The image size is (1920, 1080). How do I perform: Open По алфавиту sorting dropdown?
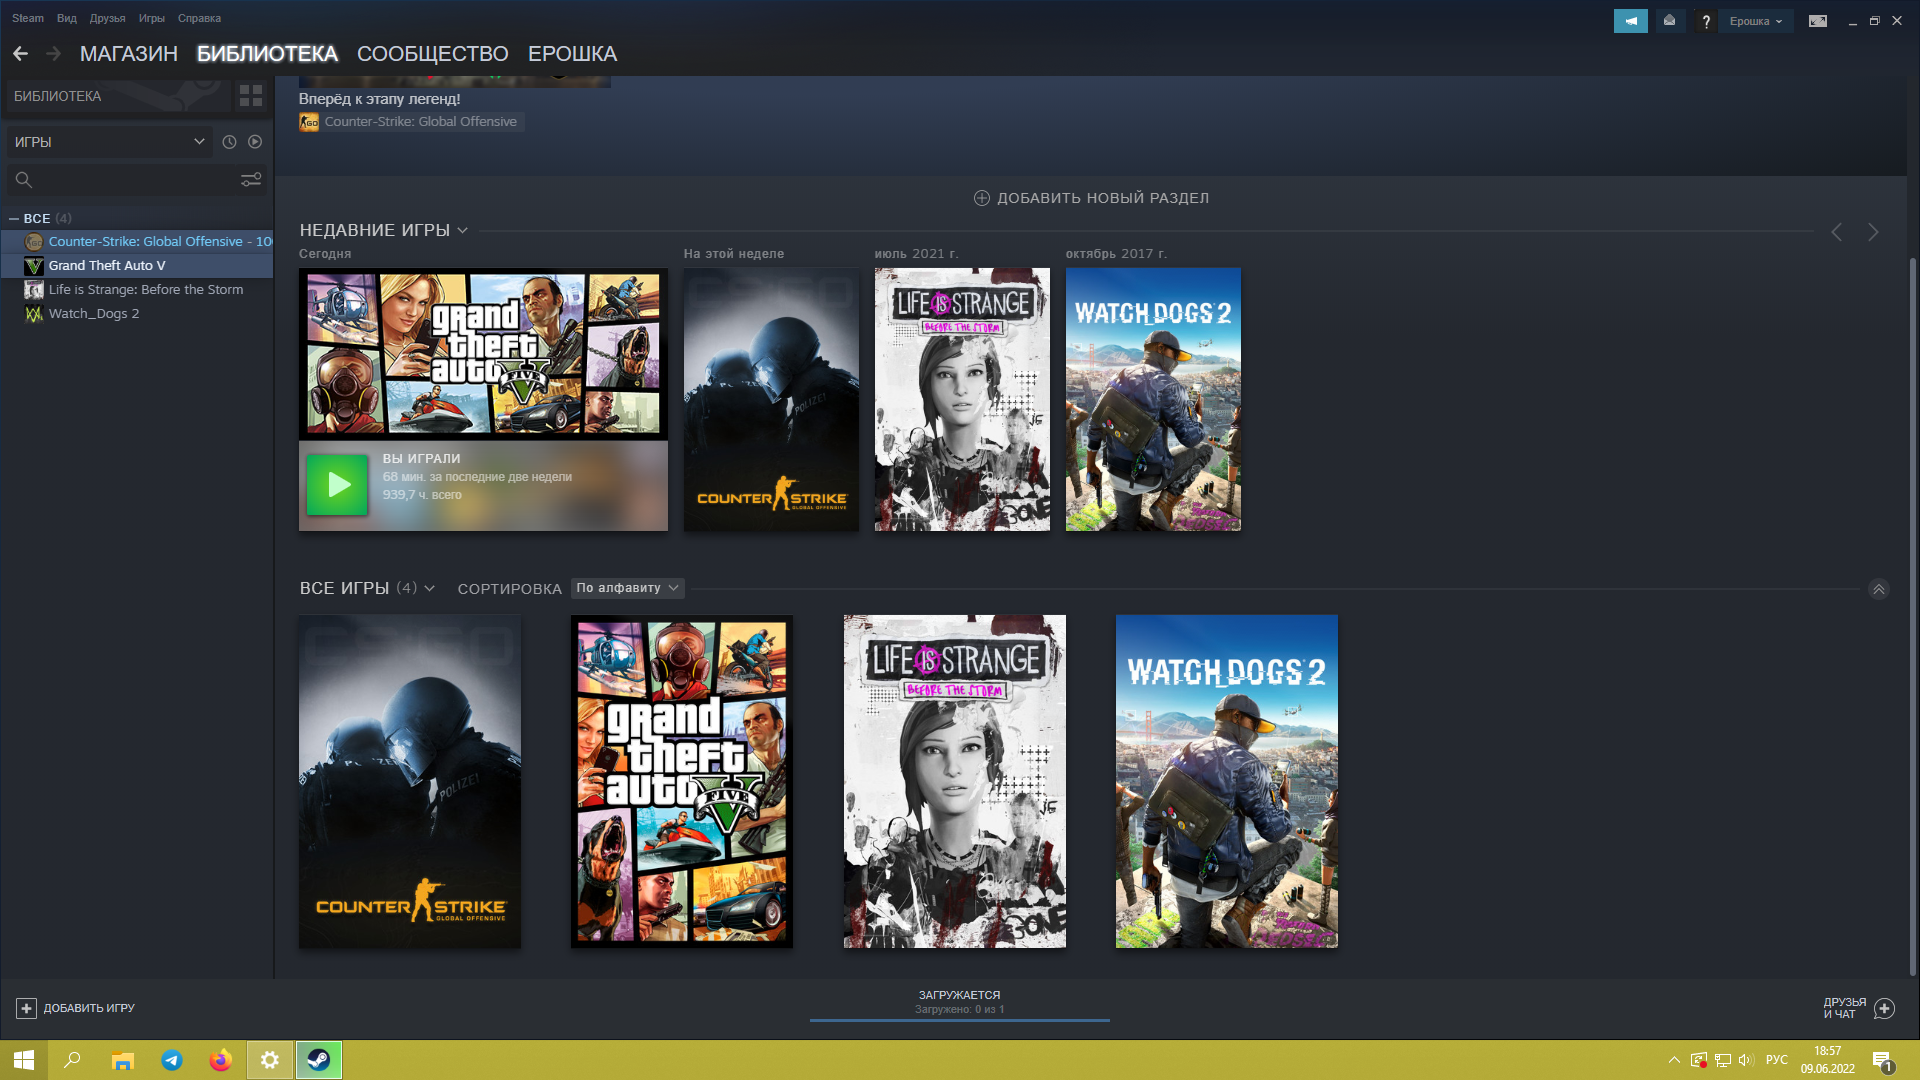pos(628,588)
